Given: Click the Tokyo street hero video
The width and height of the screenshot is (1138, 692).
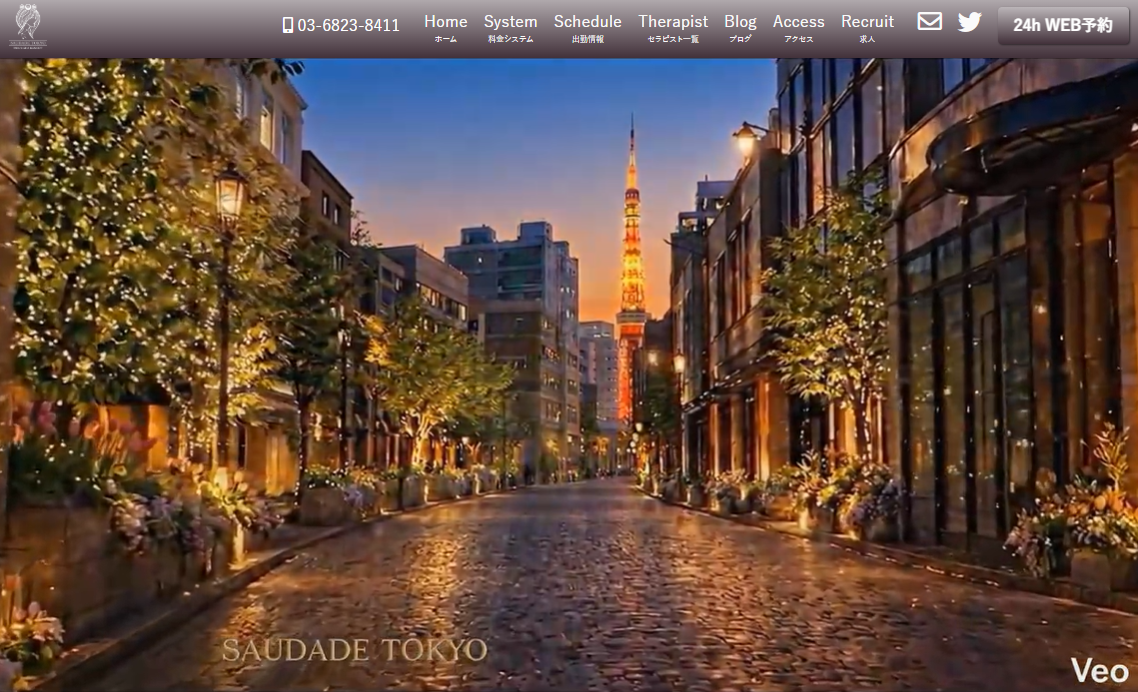Looking at the screenshot, I should click(x=569, y=375).
